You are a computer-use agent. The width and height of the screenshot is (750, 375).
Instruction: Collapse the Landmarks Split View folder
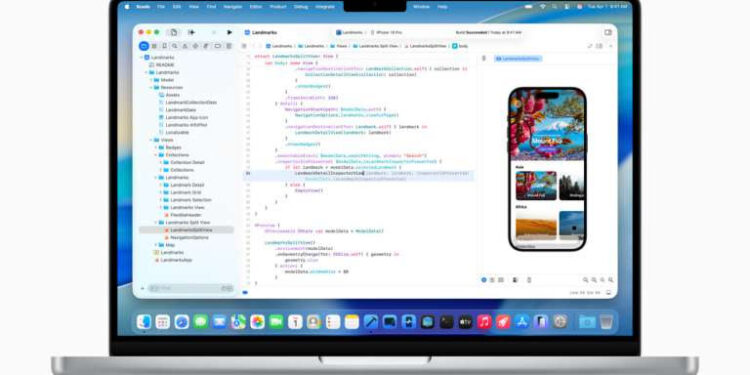click(156, 222)
